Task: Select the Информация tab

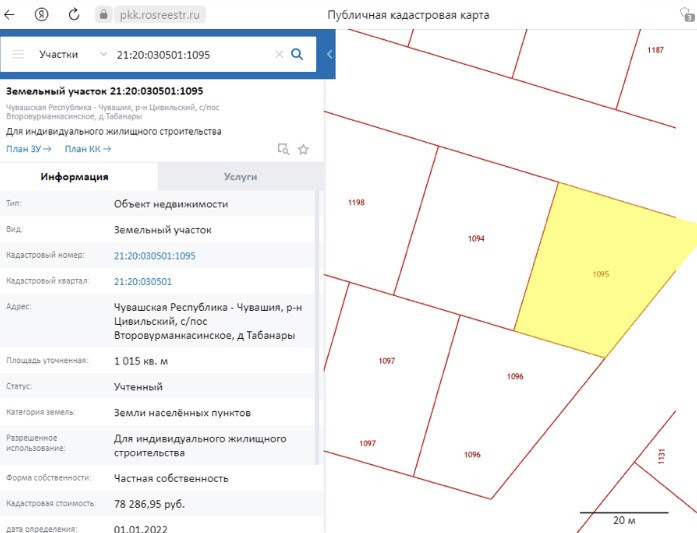Action: pos(74,176)
